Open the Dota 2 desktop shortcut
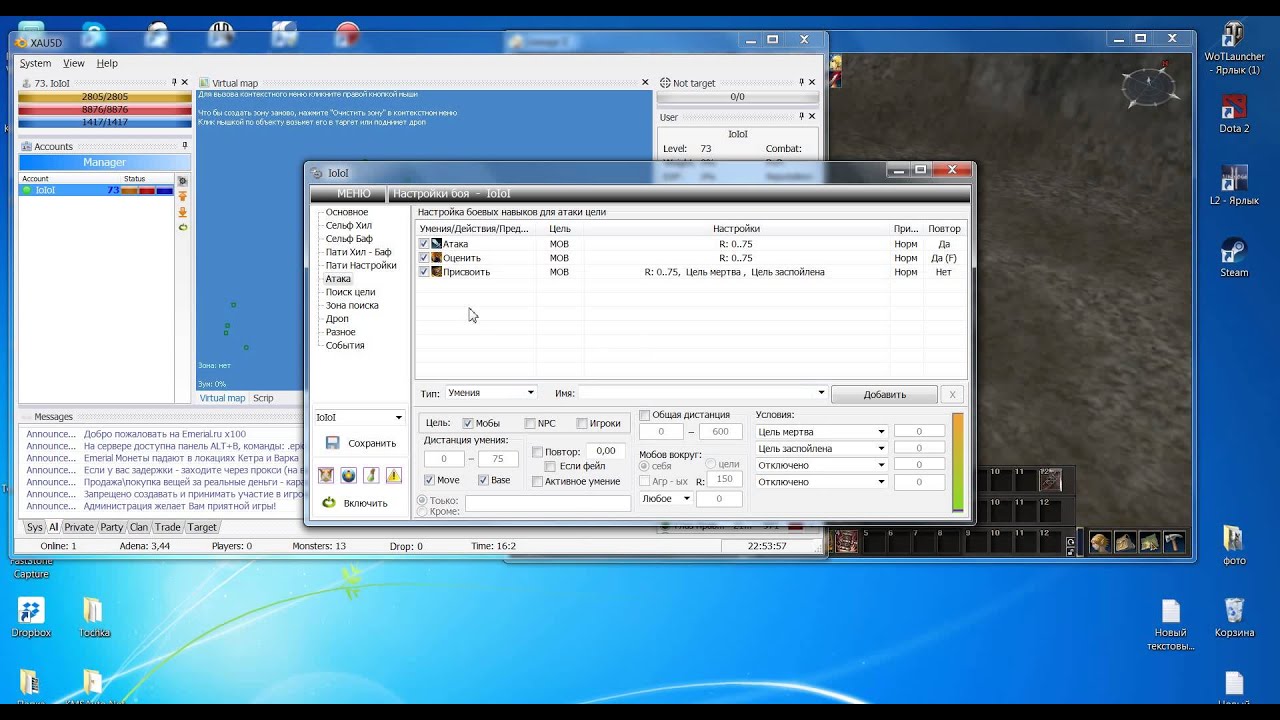The image size is (1280, 720). coord(1234,113)
